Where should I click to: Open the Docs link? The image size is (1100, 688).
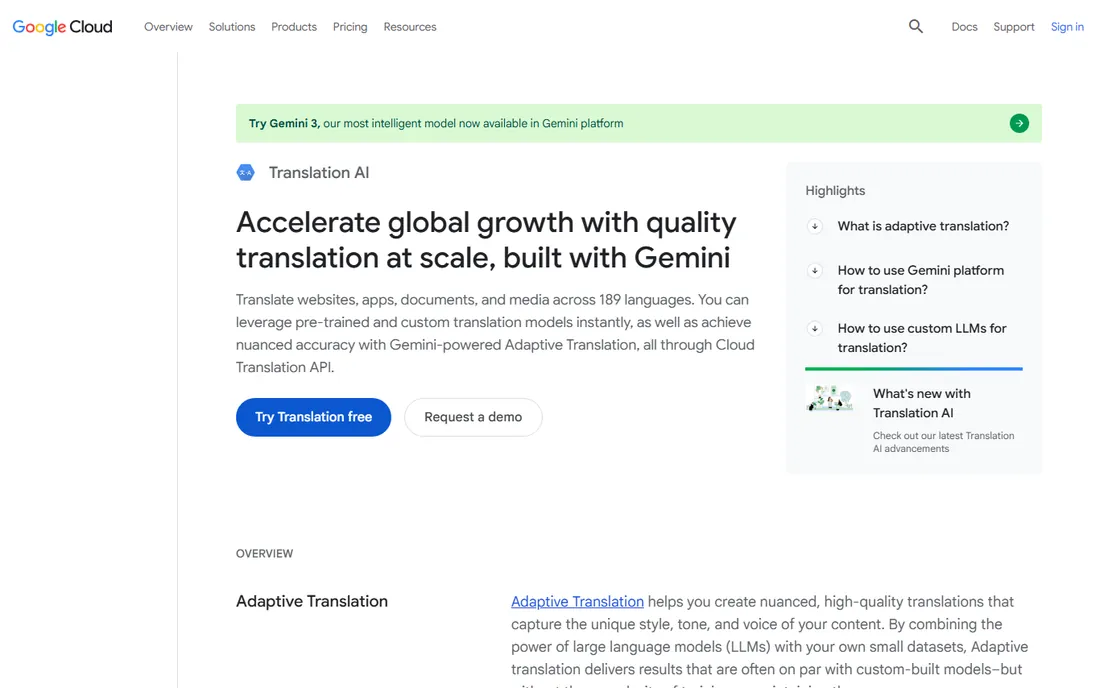tap(964, 27)
